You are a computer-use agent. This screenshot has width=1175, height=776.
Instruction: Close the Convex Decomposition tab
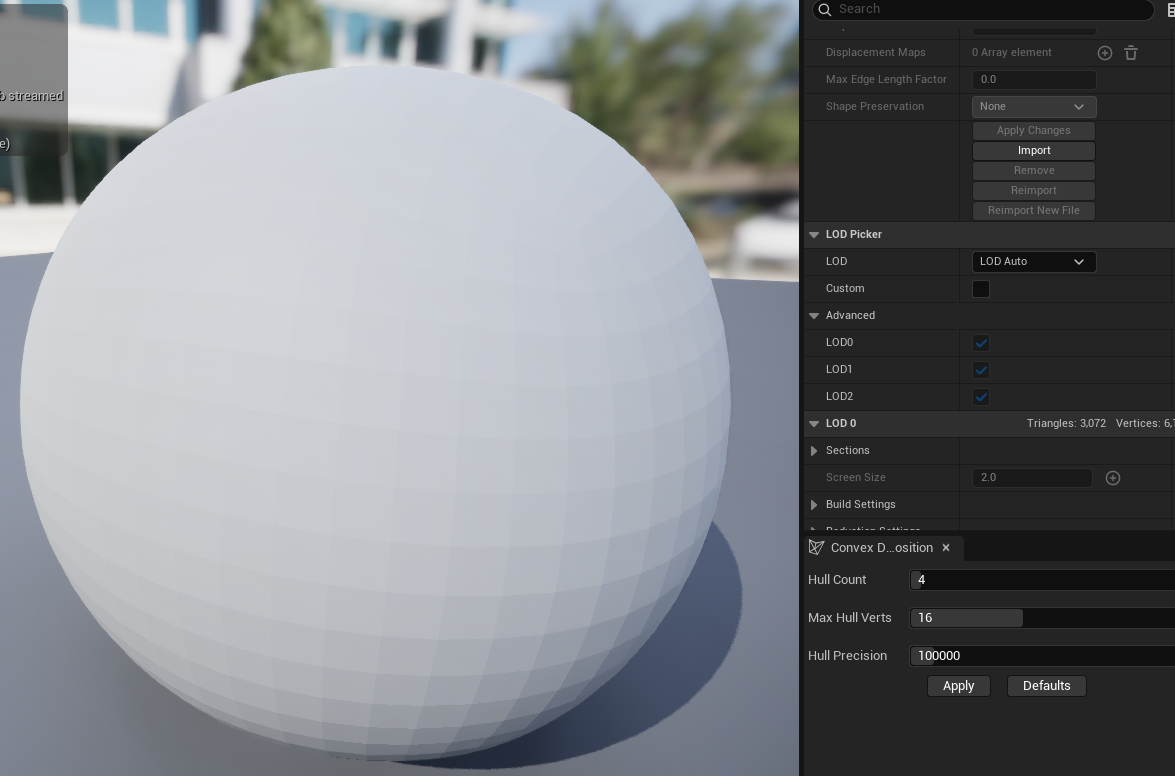pos(946,548)
